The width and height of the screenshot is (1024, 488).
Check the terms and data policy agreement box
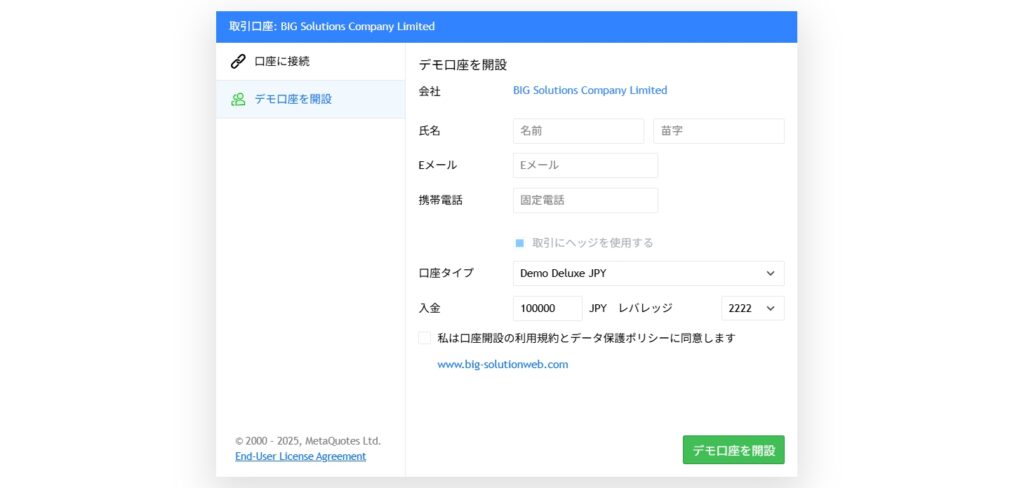(x=425, y=338)
